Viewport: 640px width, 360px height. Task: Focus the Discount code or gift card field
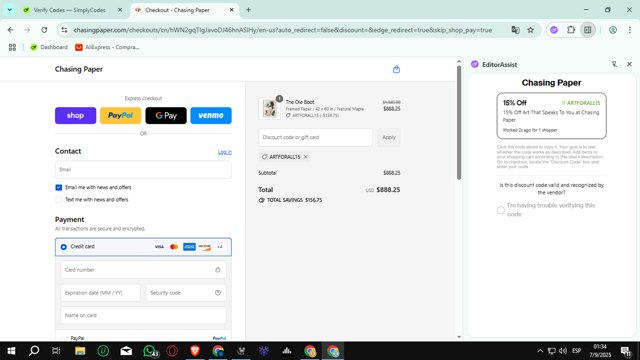[x=315, y=137]
